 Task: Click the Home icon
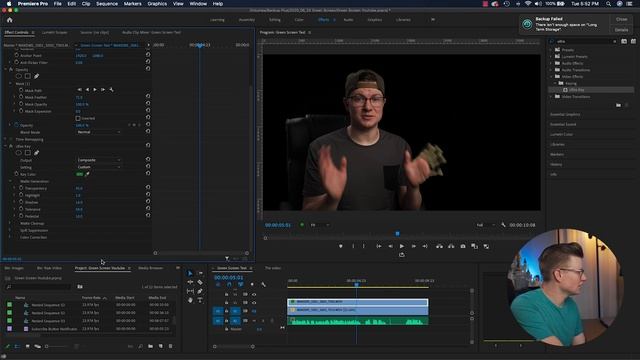tap(10, 20)
